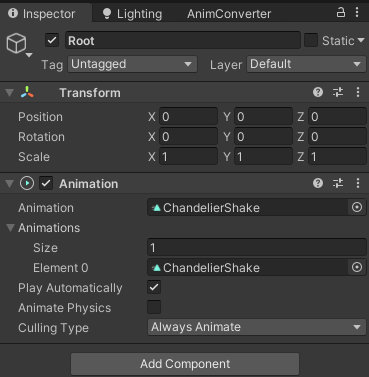
Task: Click the Position X field
Action: 188,117
